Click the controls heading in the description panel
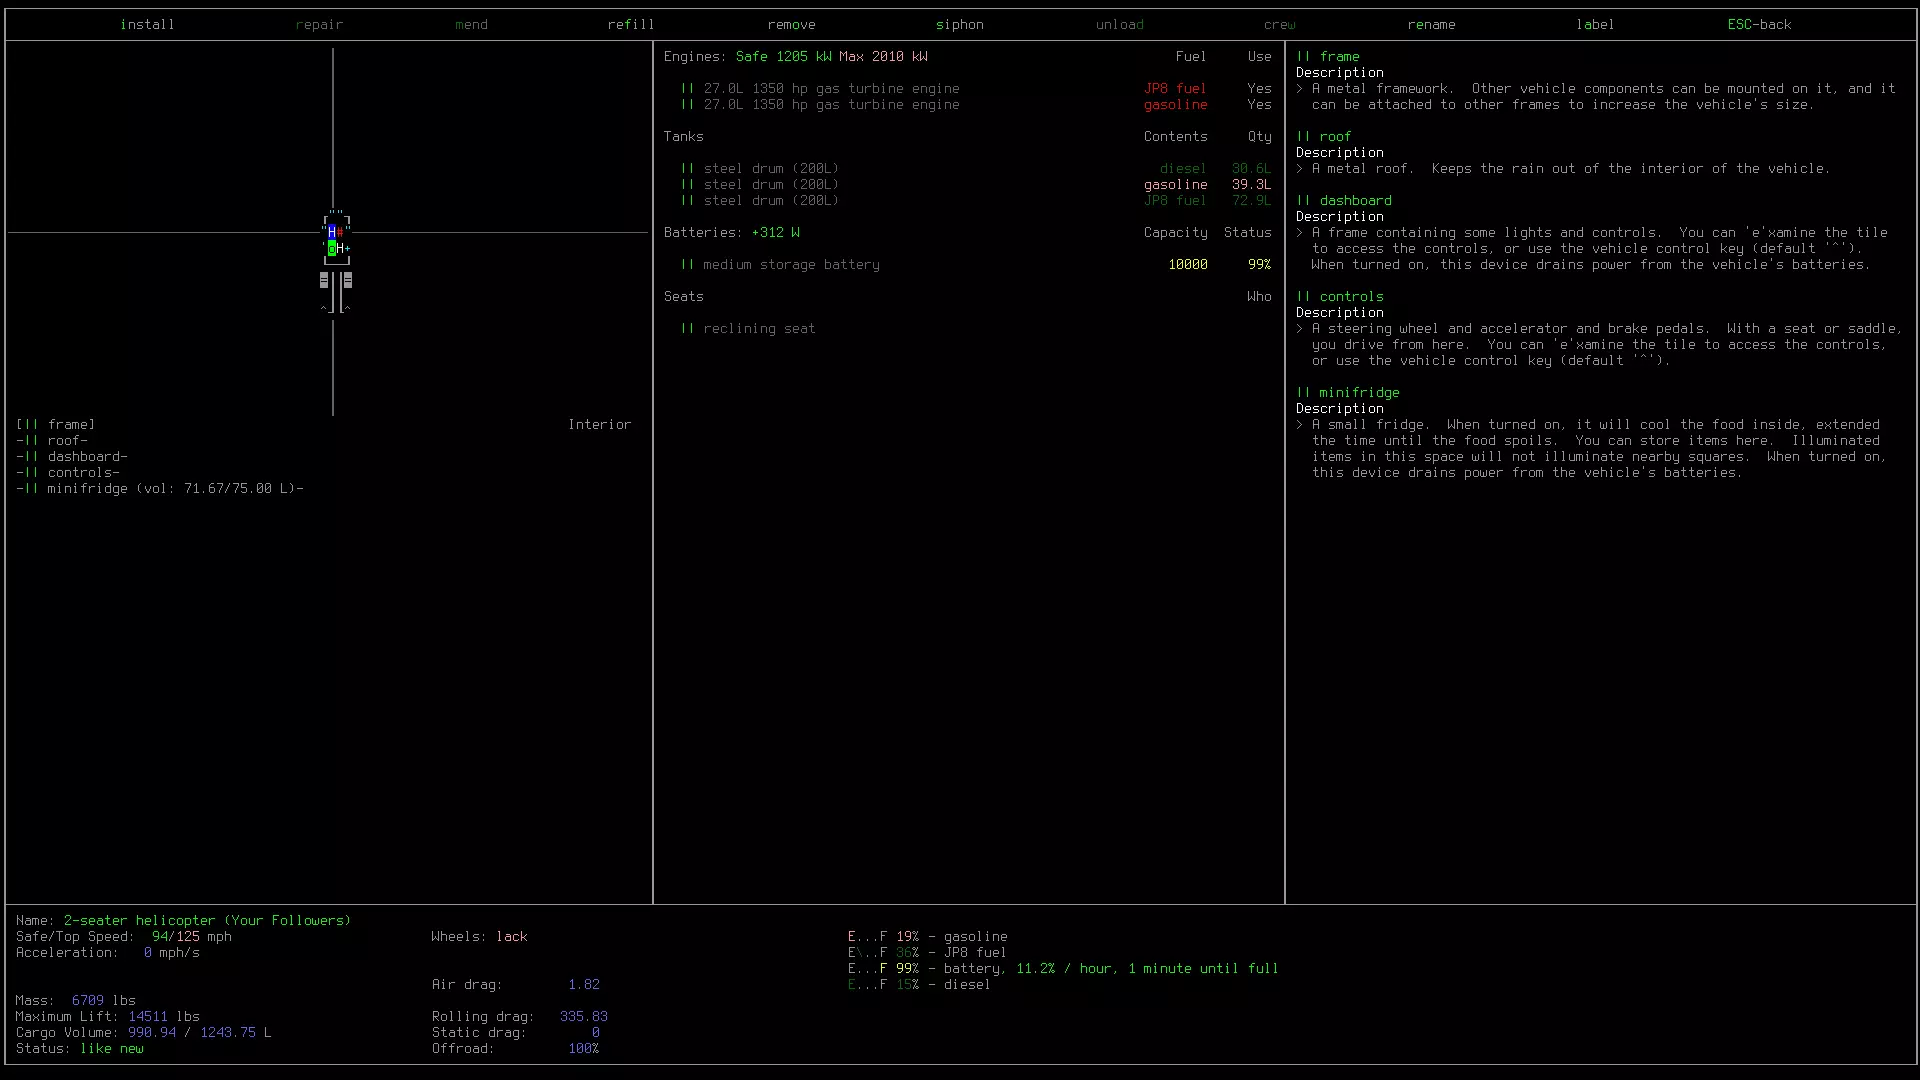The width and height of the screenshot is (1920, 1080). tap(1340, 296)
